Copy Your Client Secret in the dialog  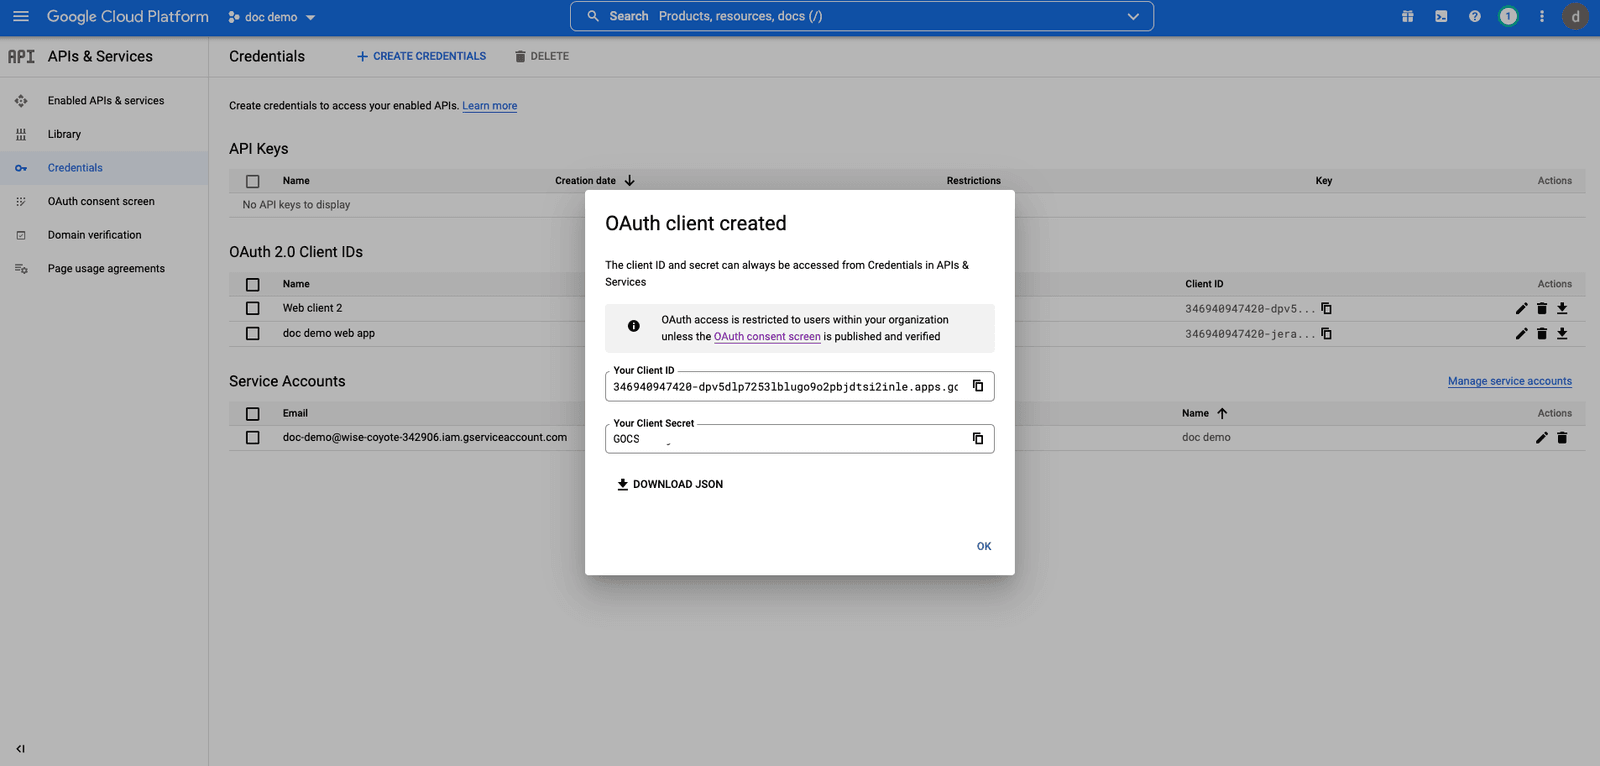pos(978,438)
